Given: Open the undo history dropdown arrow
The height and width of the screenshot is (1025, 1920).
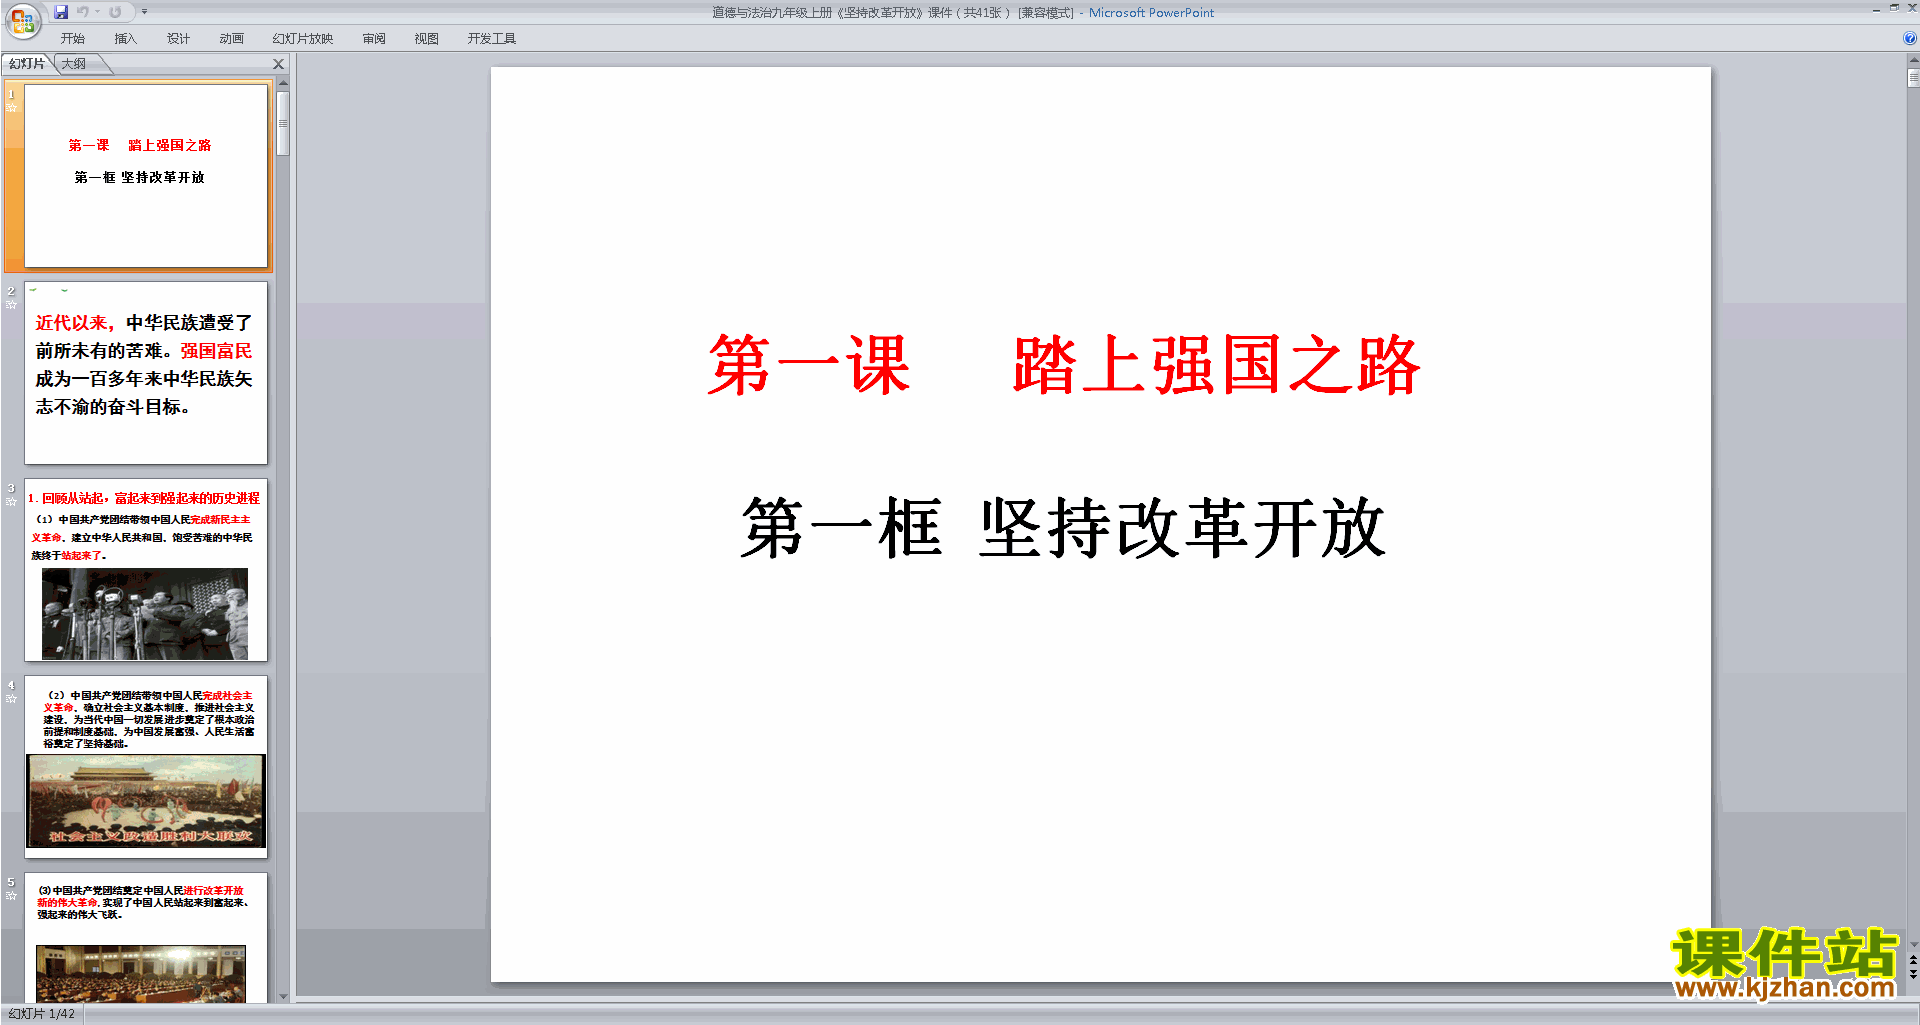Looking at the screenshot, I should click(x=97, y=12).
